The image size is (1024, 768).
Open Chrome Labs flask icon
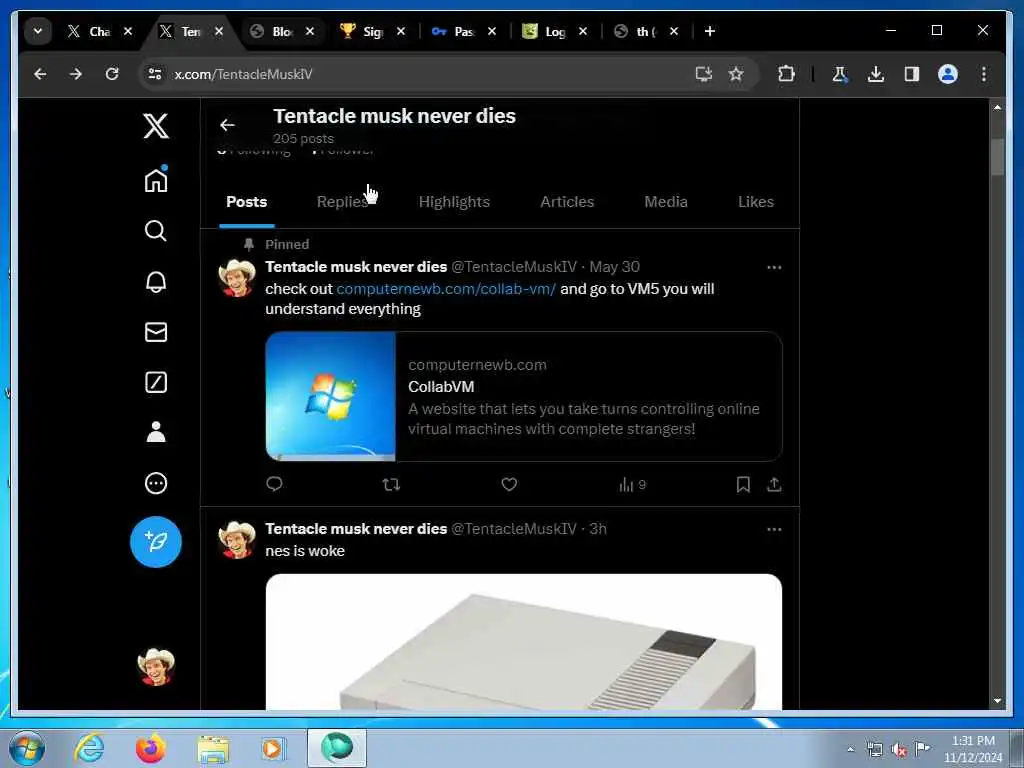click(x=840, y=74)
